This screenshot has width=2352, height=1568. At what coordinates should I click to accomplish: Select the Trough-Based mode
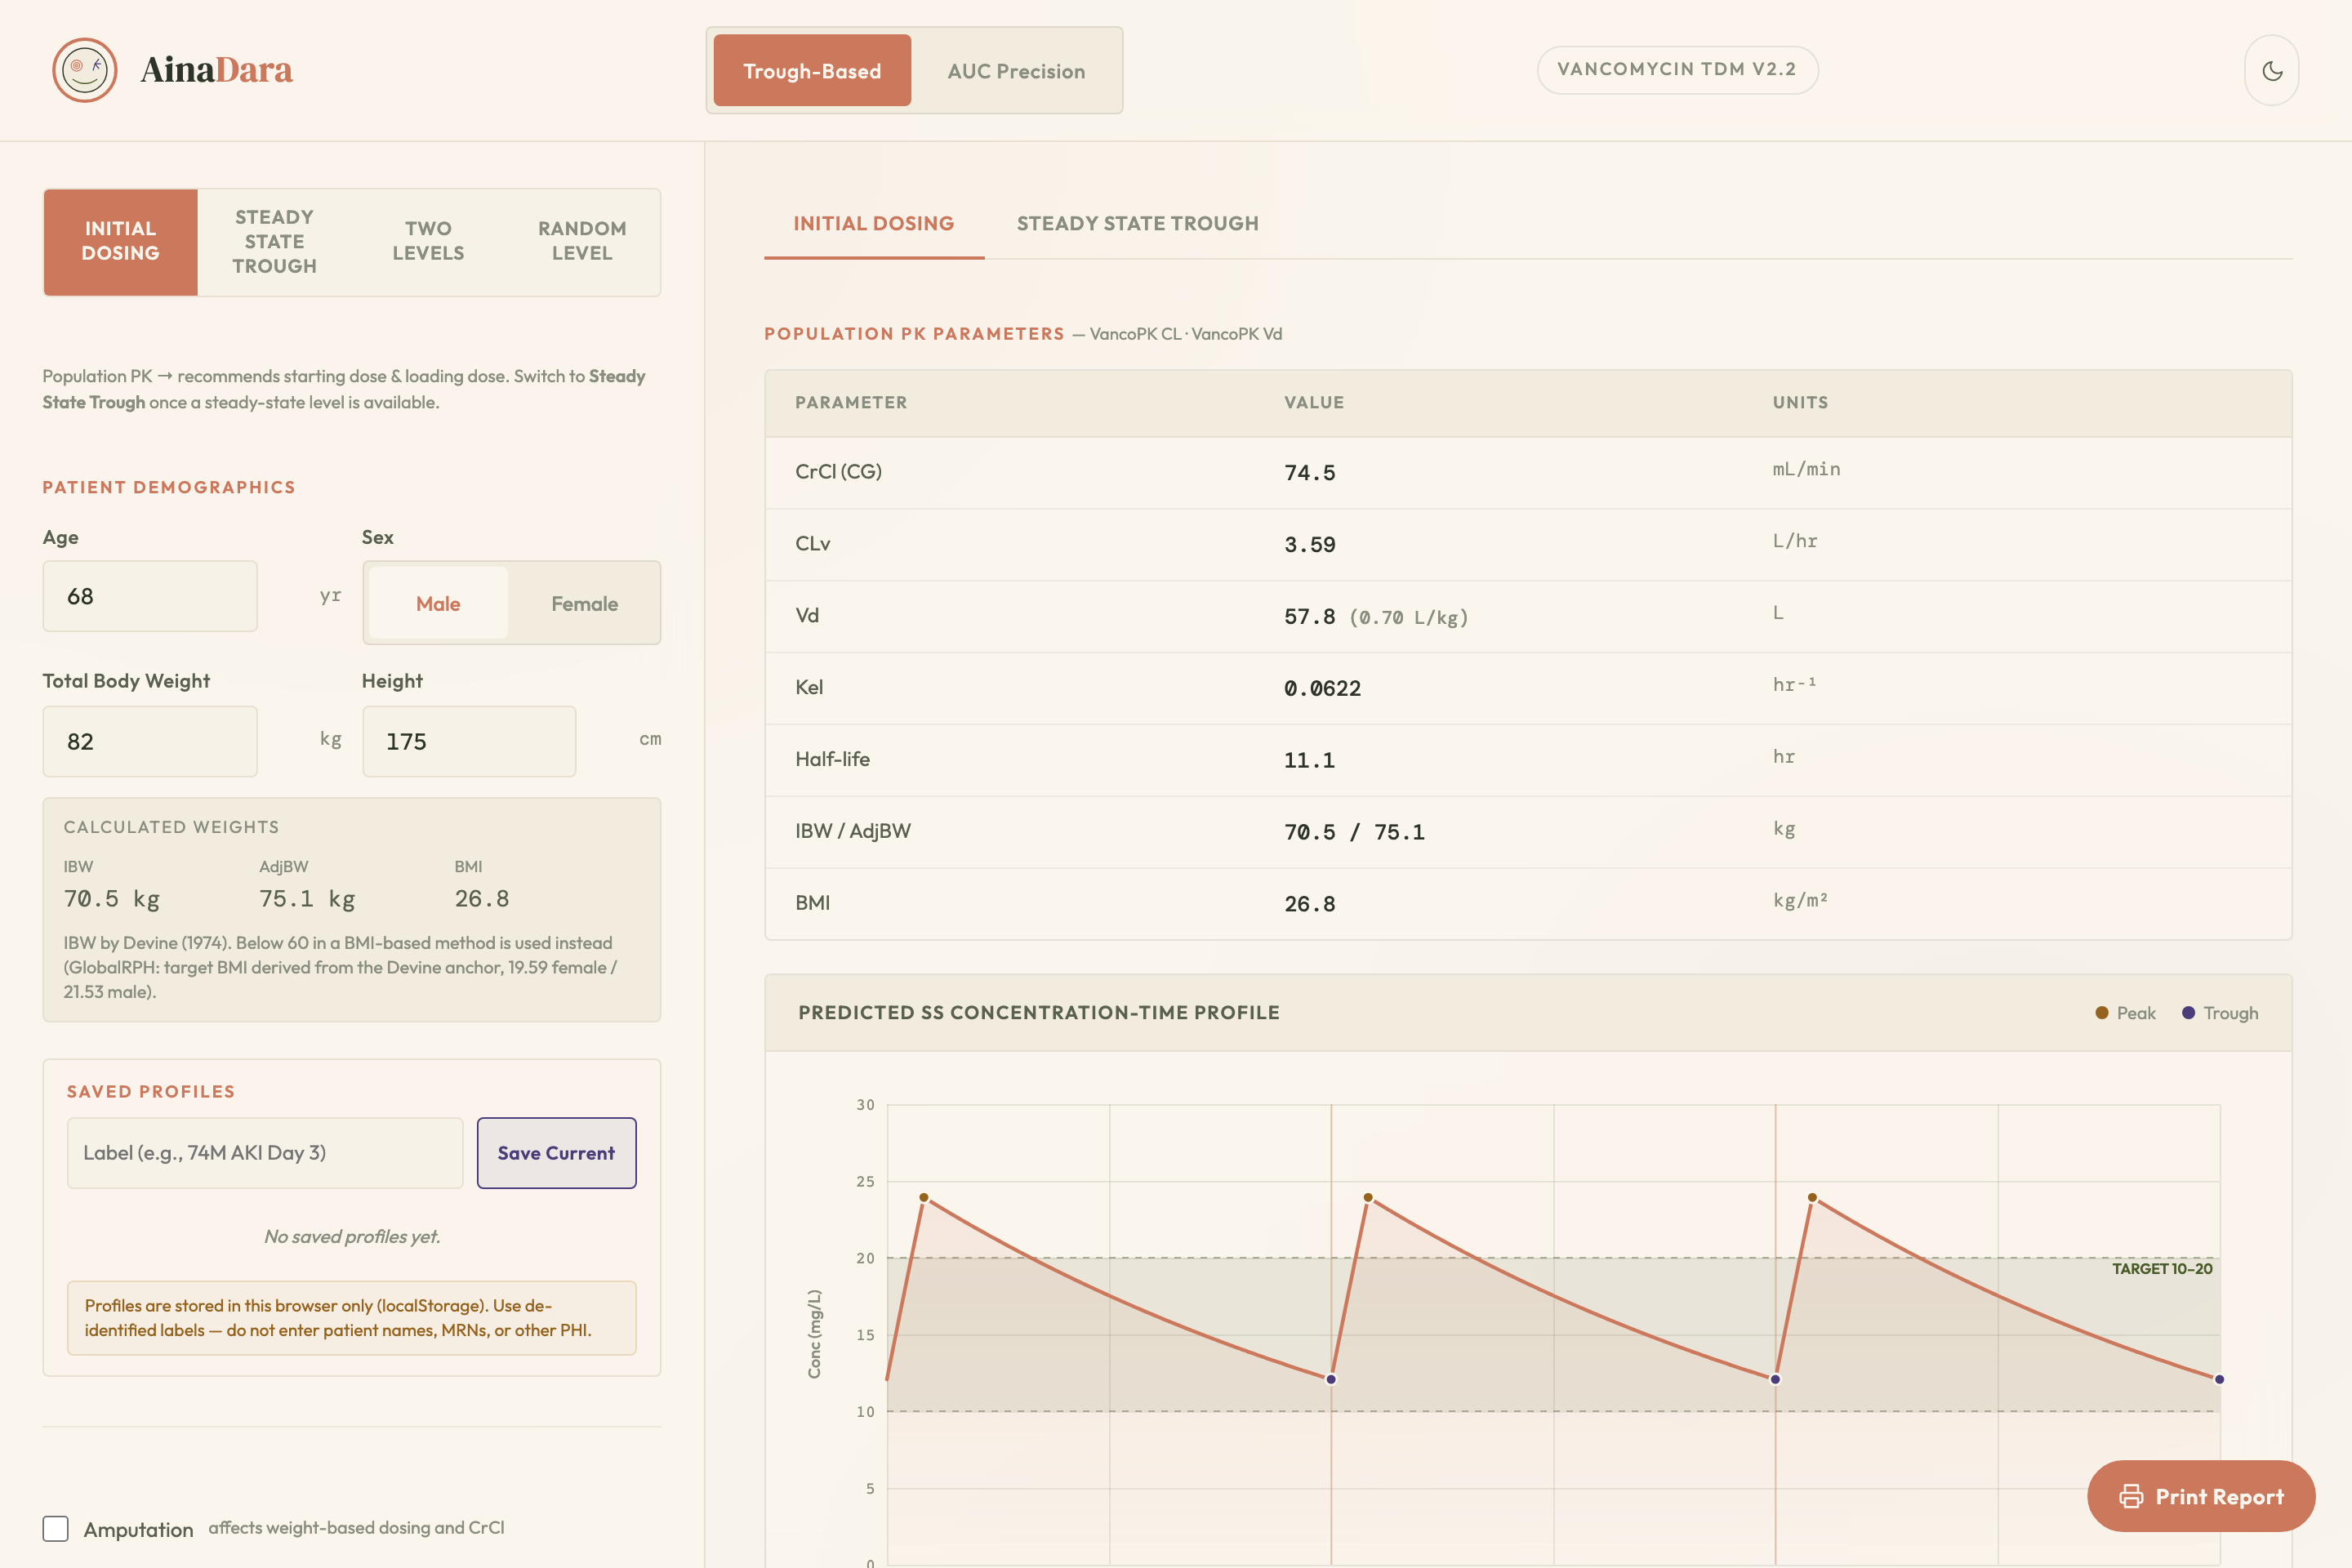(x=812, y=71)
